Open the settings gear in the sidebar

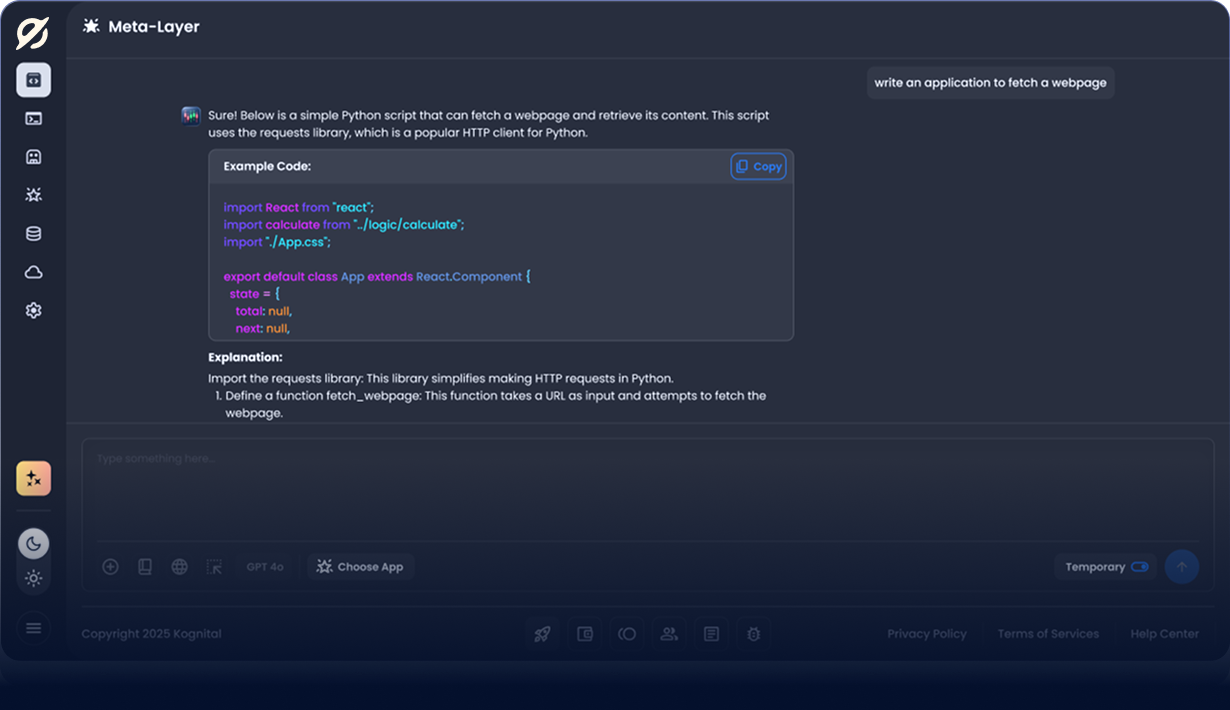(33, 311)
